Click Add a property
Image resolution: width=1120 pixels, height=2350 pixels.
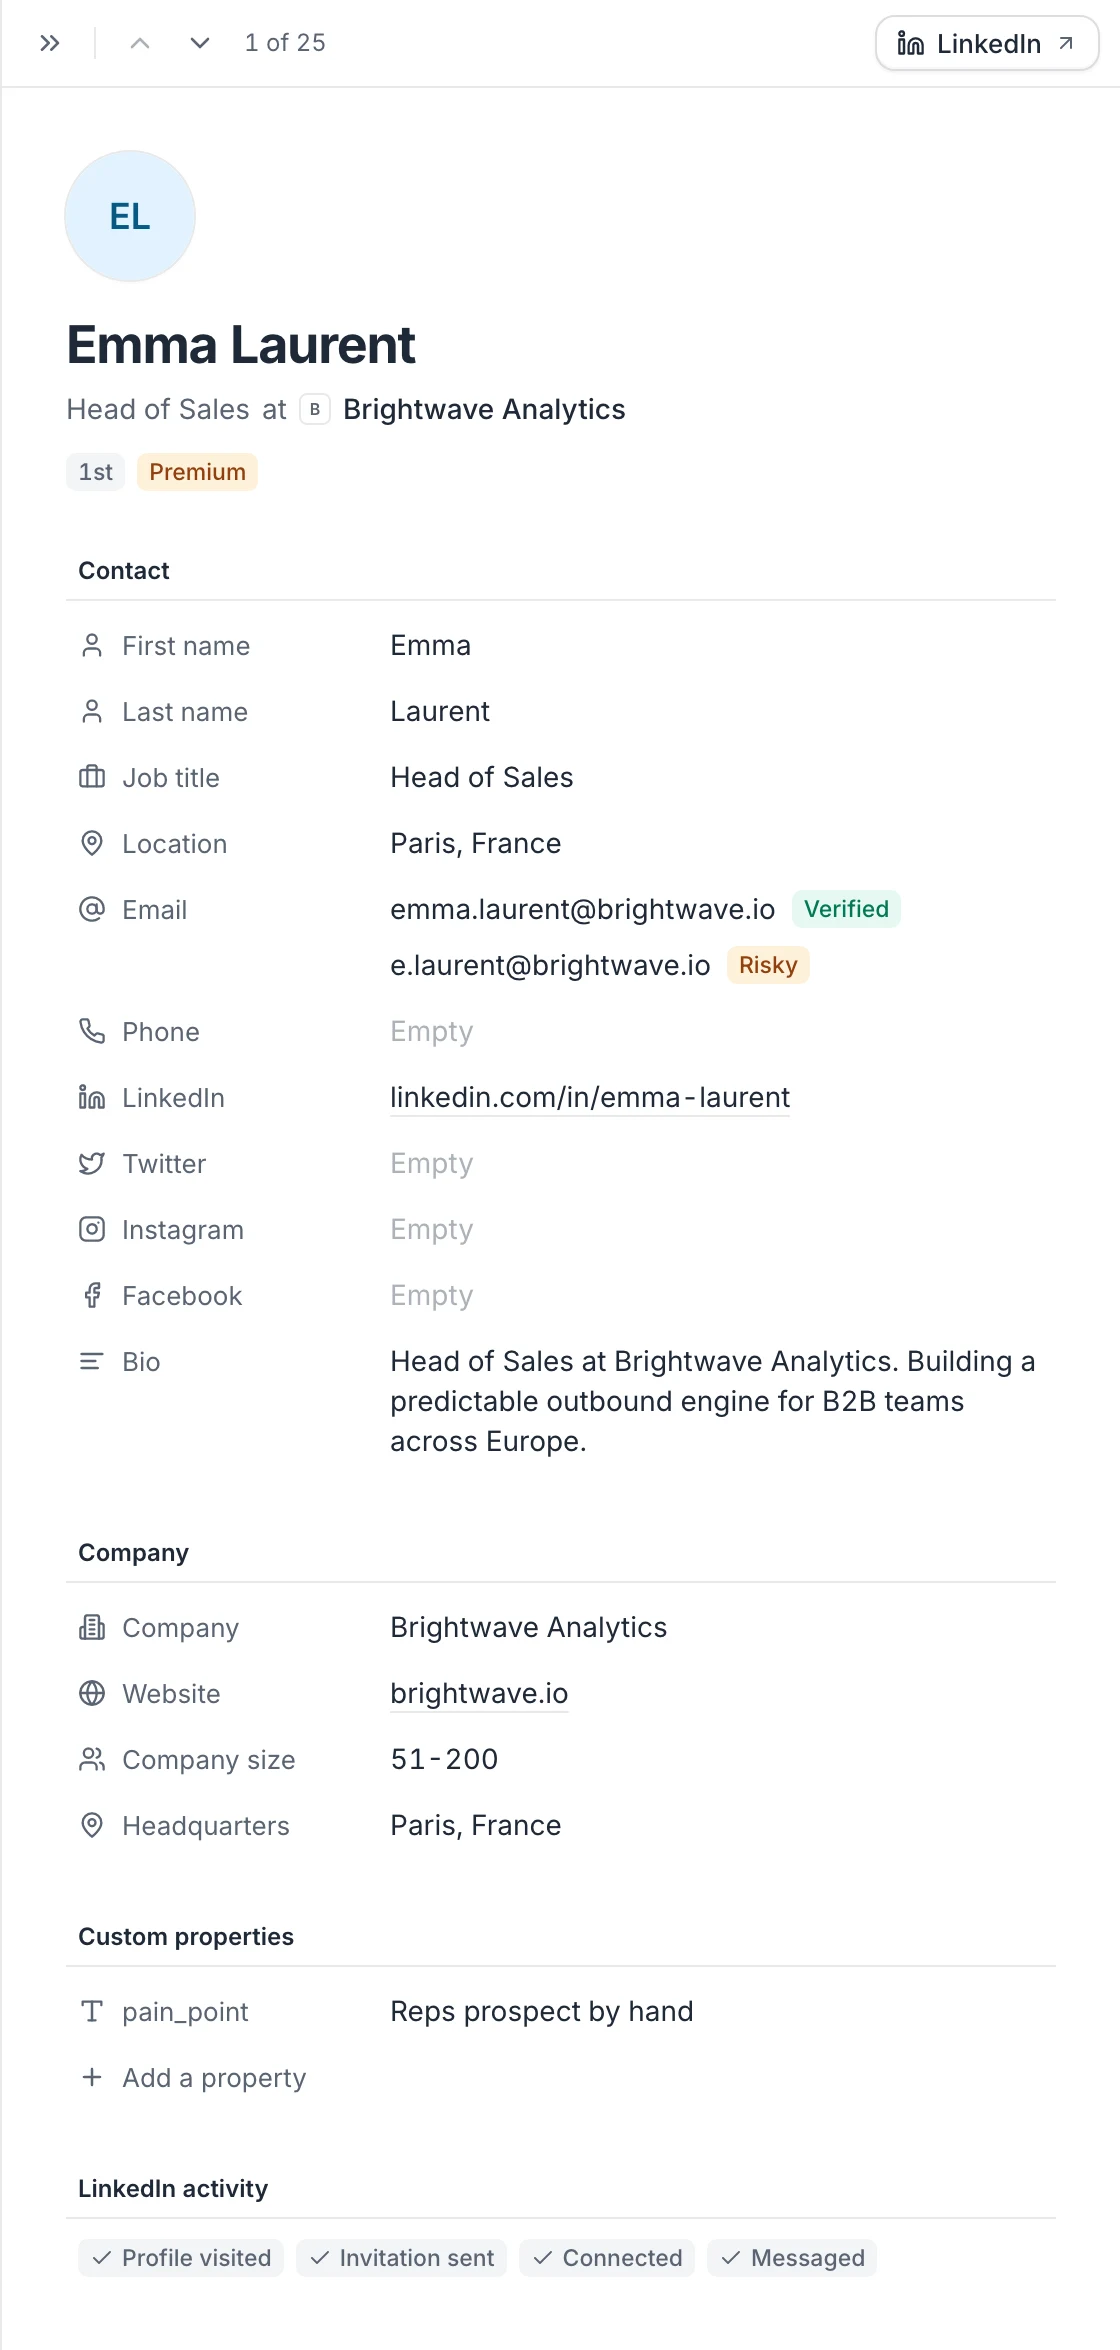click(x=193, y=2078)
